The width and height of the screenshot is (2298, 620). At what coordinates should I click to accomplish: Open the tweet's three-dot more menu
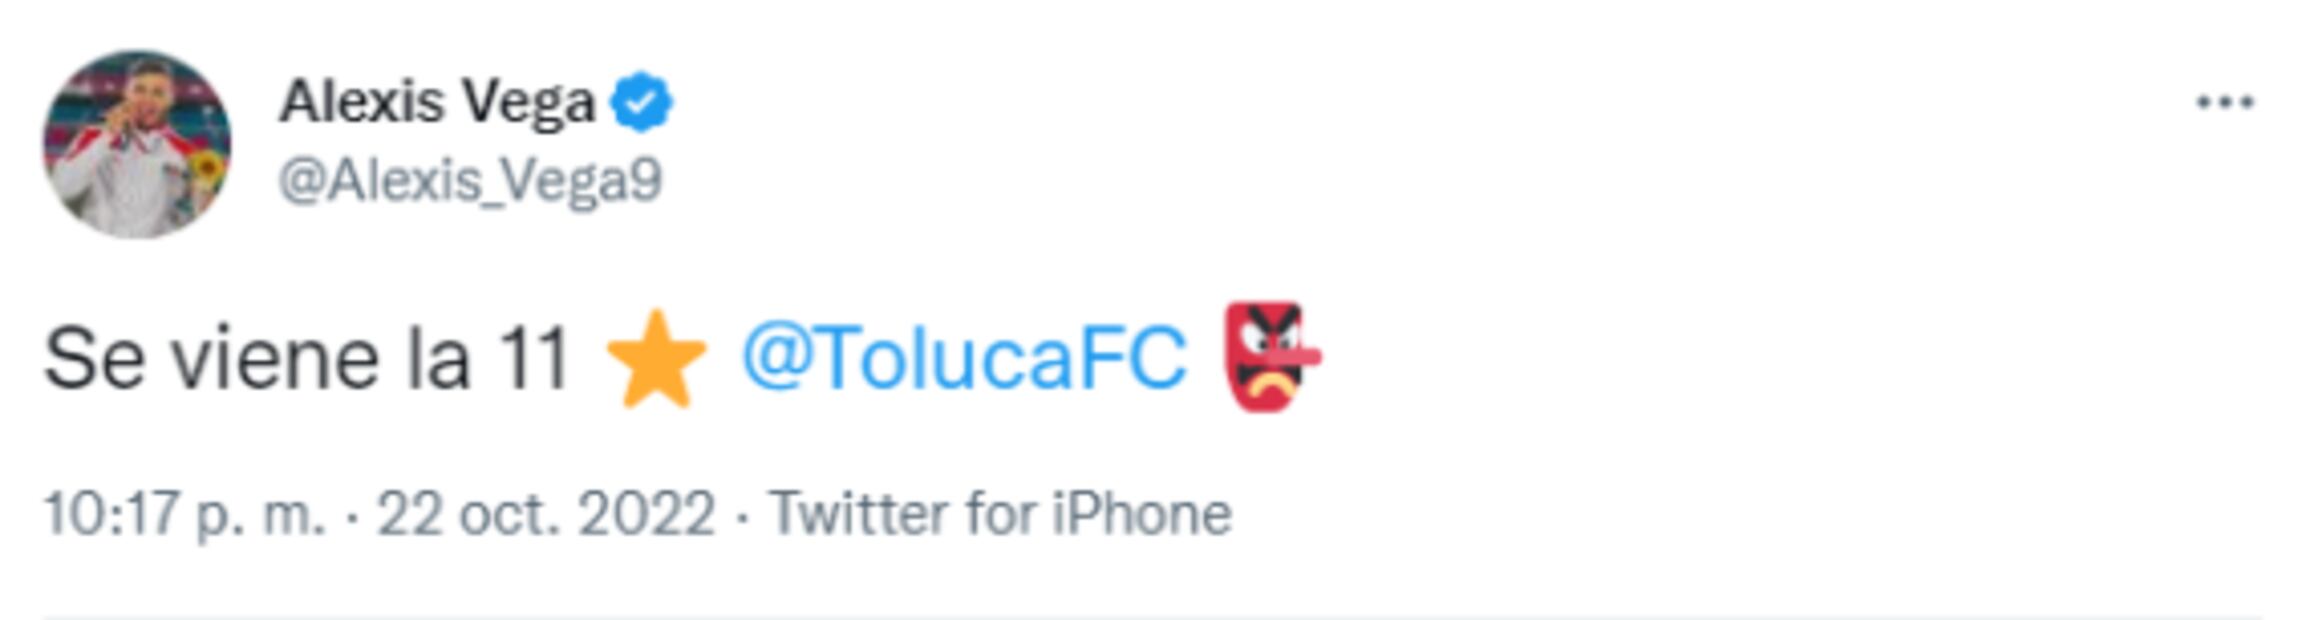2224,102
